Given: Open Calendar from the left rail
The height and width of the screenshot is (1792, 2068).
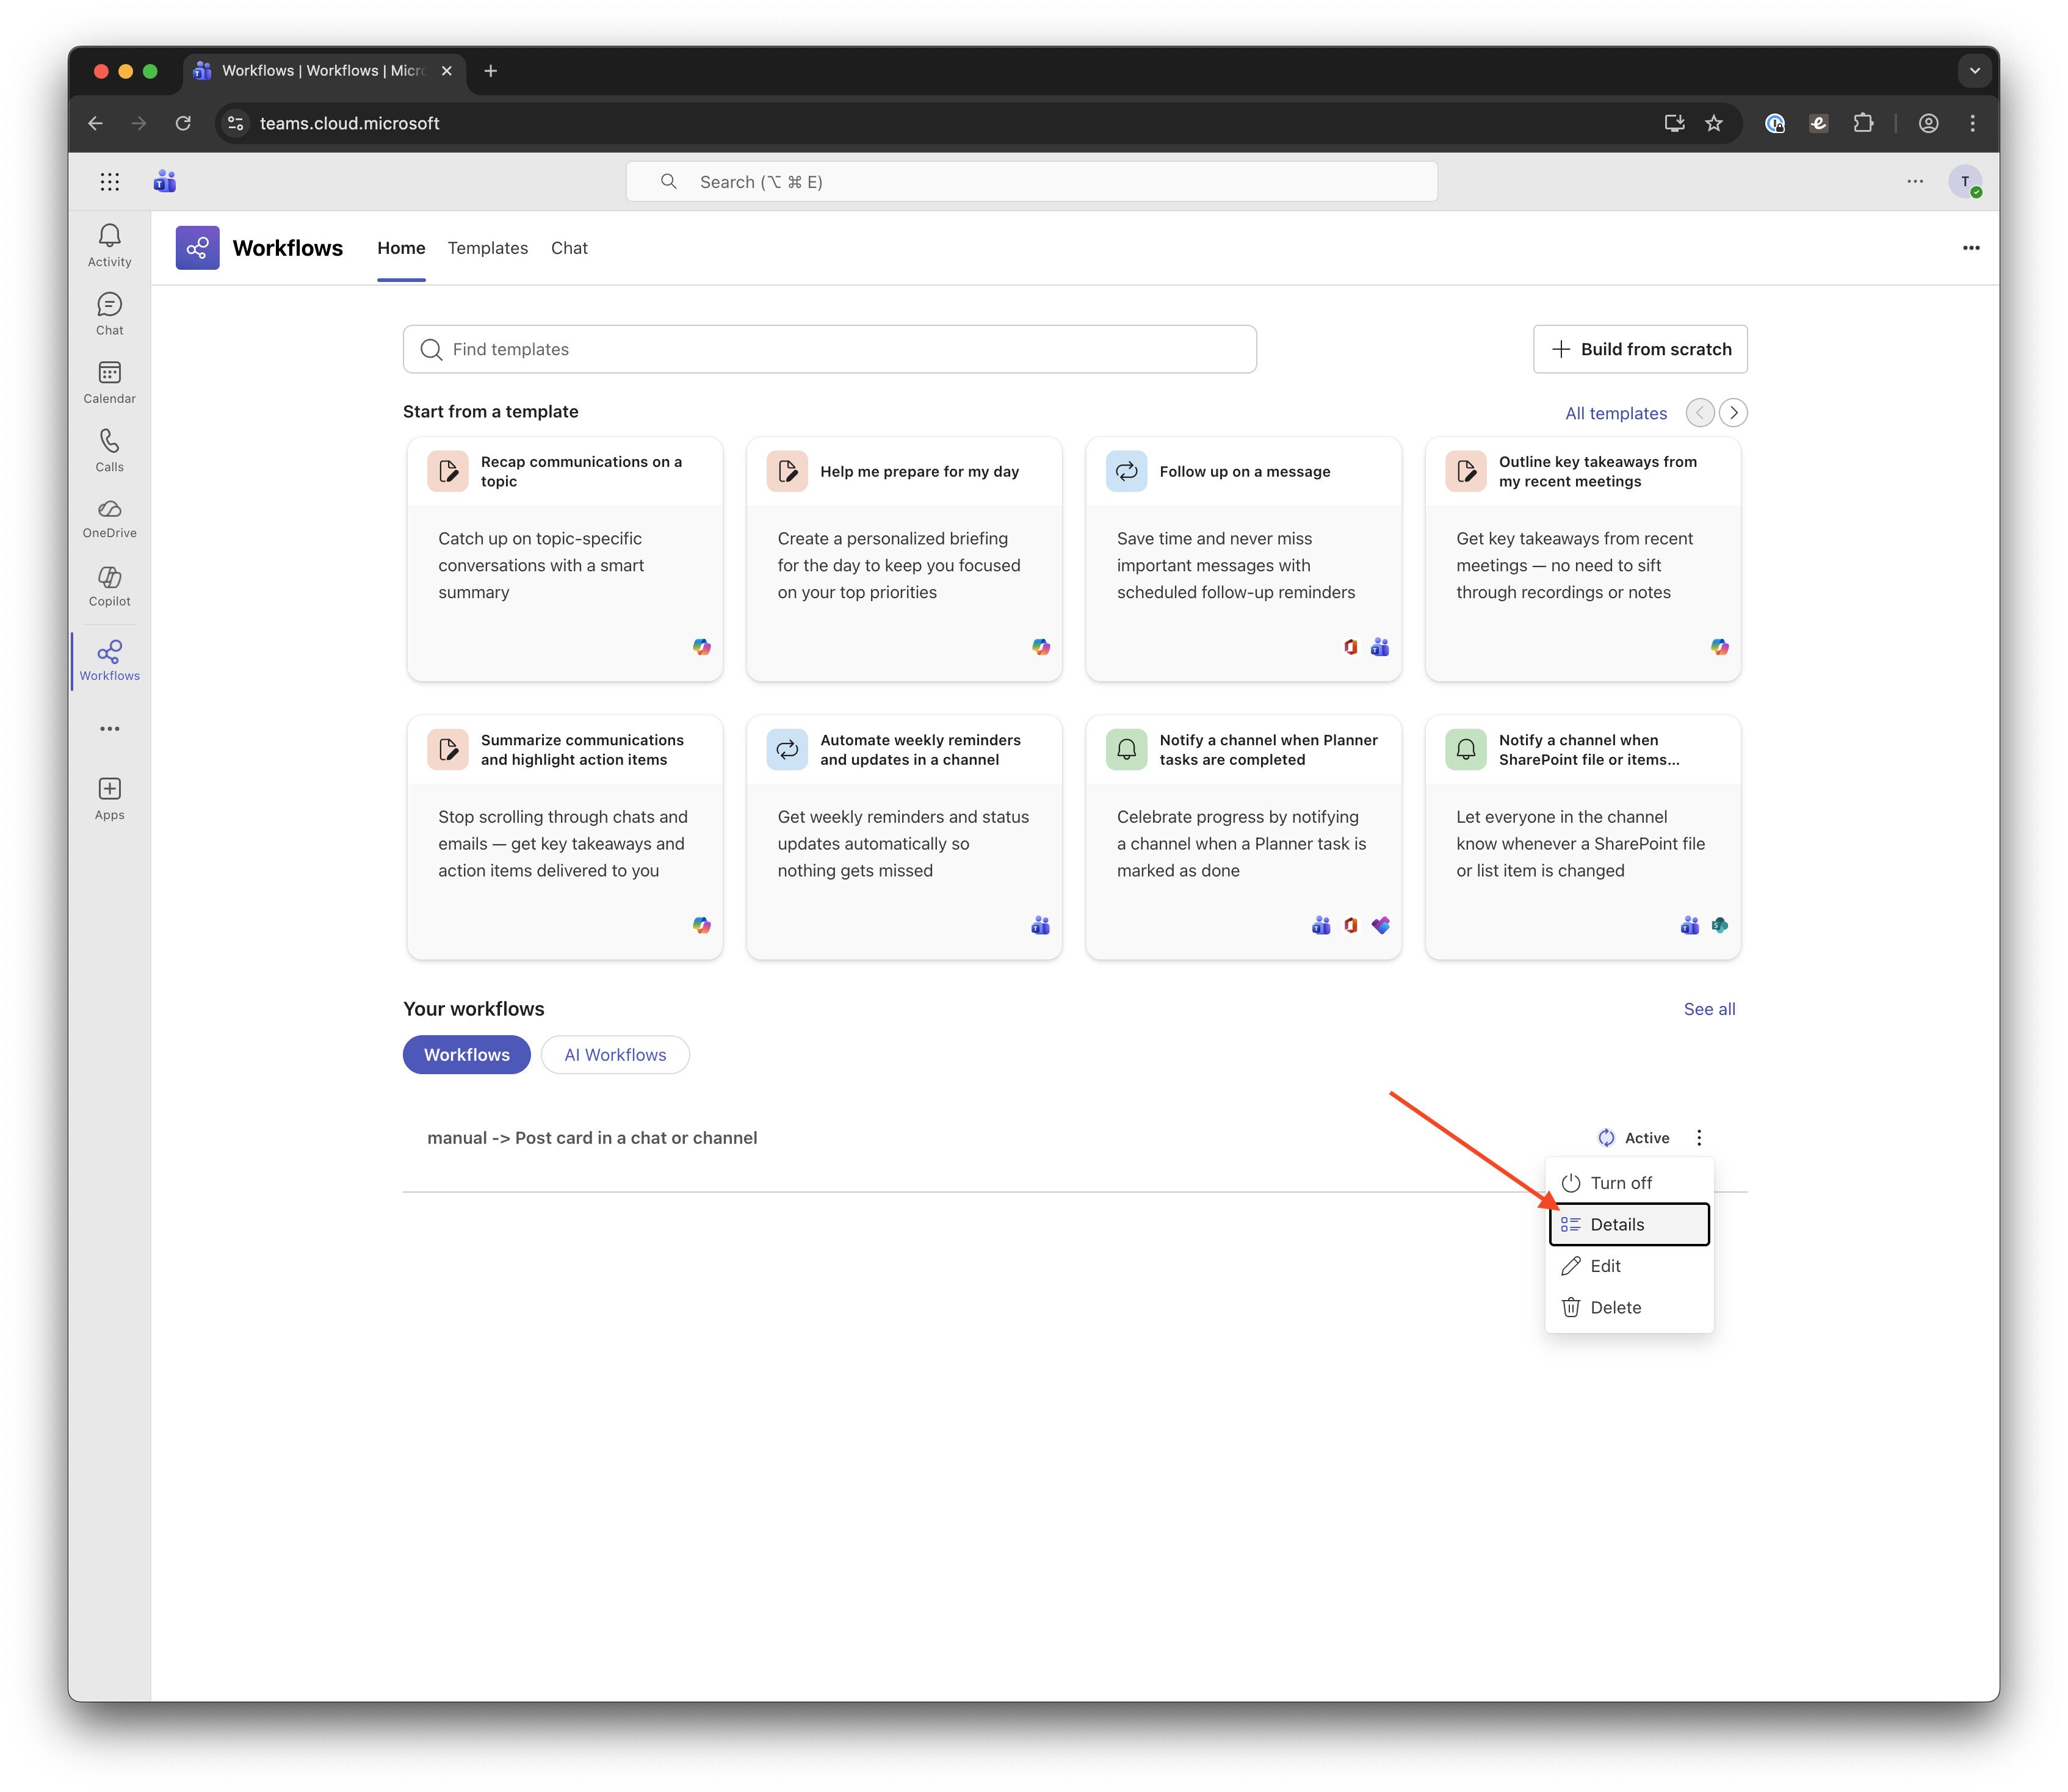Looking at the screenshot, I should coord(109,382).
